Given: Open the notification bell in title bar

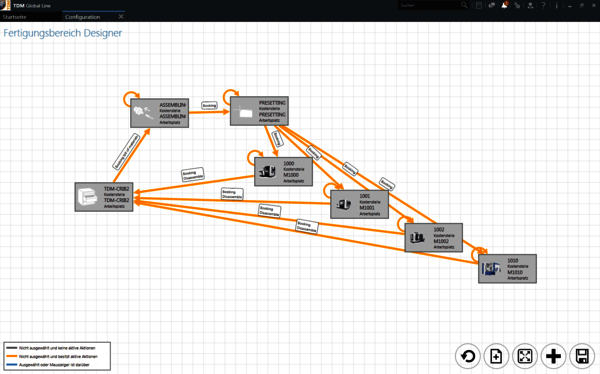Looking at the screenshot, I should 505,5.
